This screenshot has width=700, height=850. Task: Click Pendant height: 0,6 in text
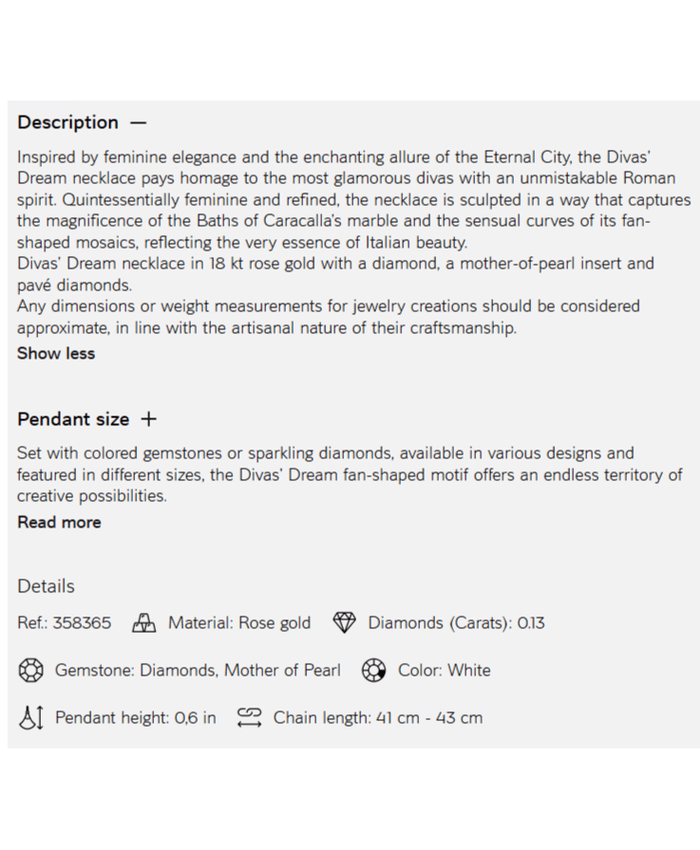pyautogui.click(x=135, y=717)
